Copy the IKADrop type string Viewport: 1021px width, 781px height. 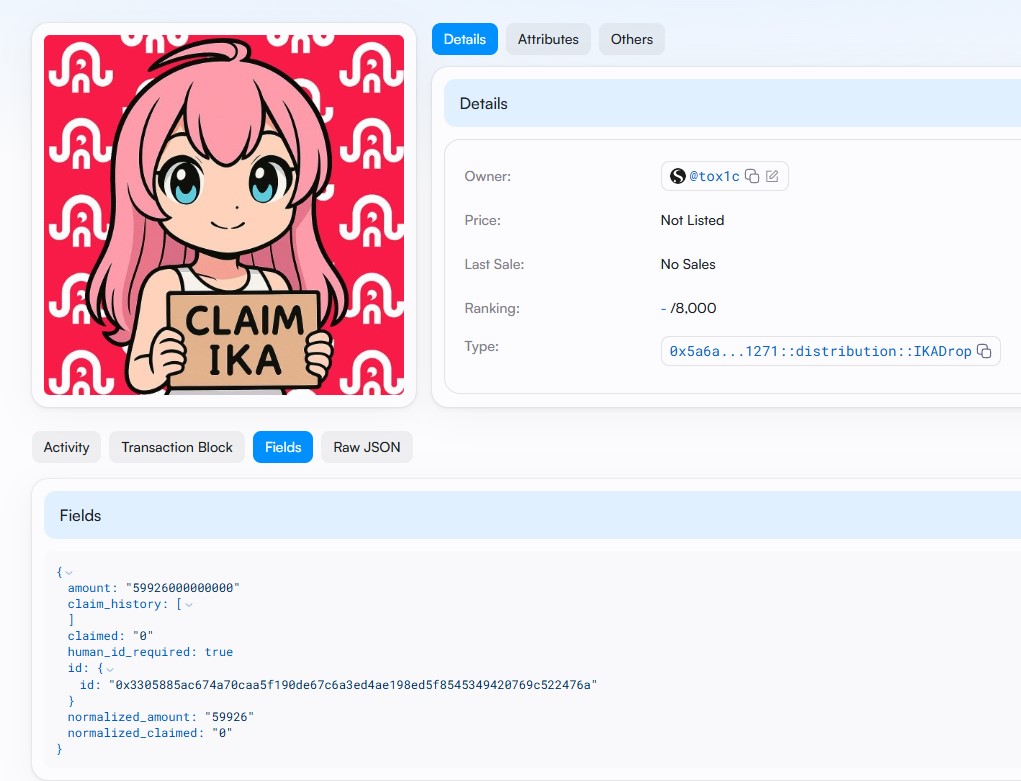[985, 351]
